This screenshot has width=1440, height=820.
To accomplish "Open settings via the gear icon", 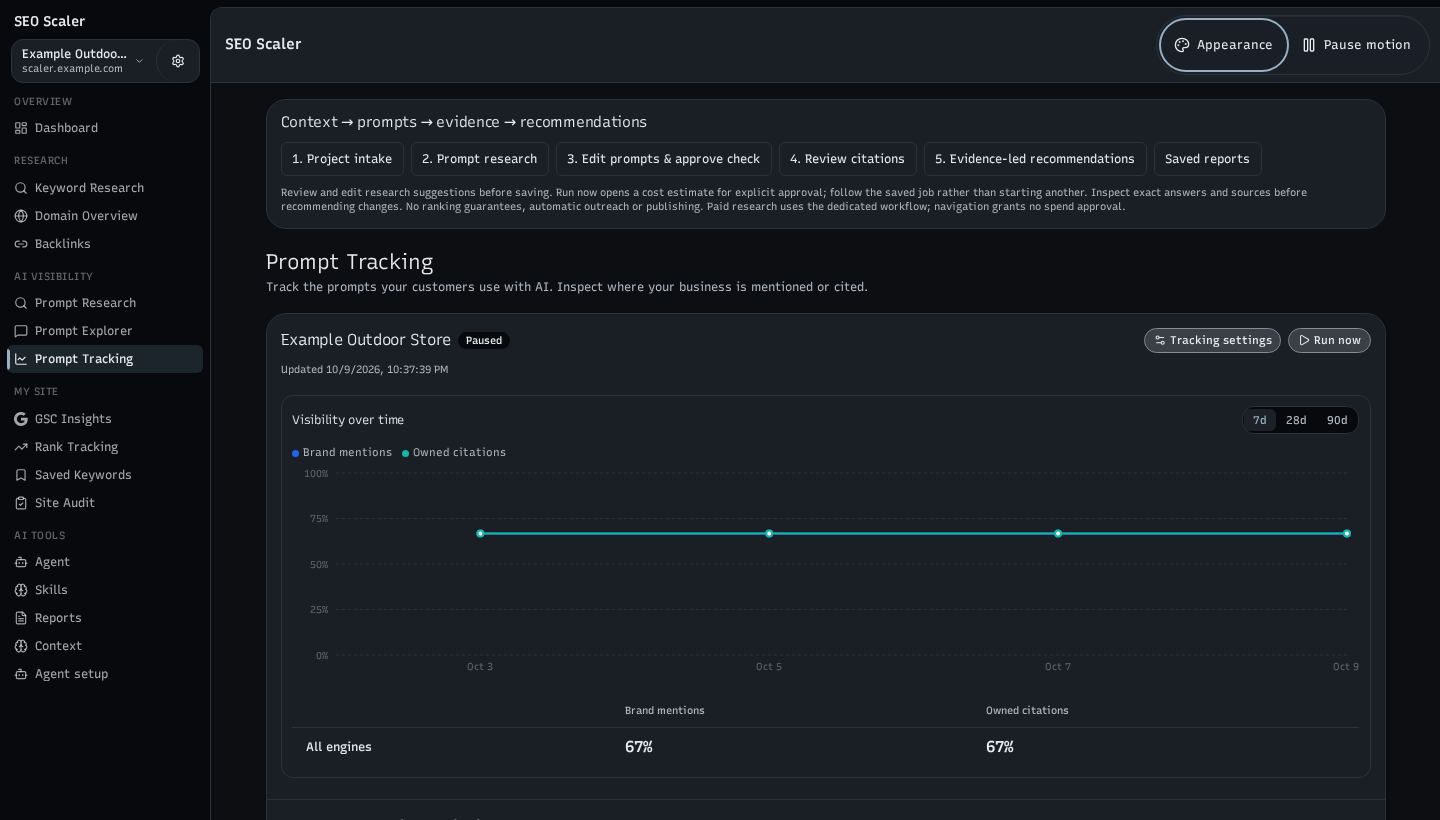I will [x=178, y=61].
